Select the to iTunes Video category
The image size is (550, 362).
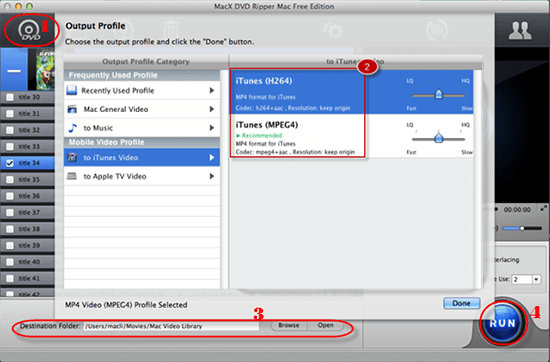pyautogui.click(x=142, y=157)
